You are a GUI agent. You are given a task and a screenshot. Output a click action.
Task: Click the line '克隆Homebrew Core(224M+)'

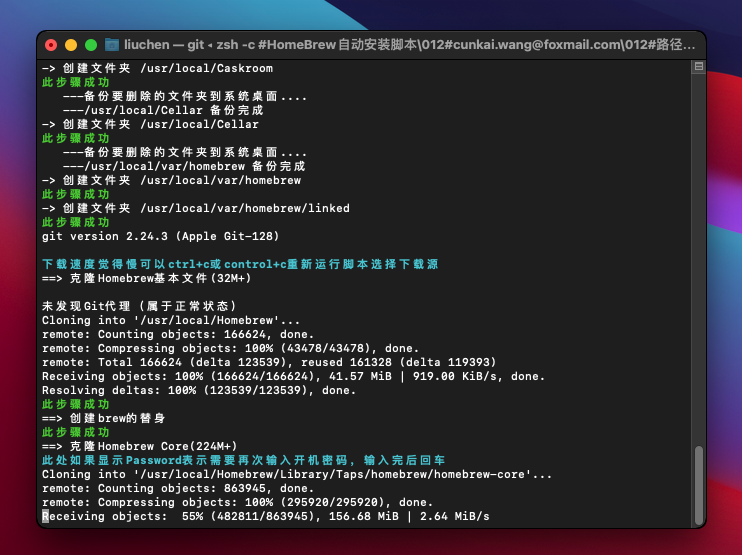140,446
